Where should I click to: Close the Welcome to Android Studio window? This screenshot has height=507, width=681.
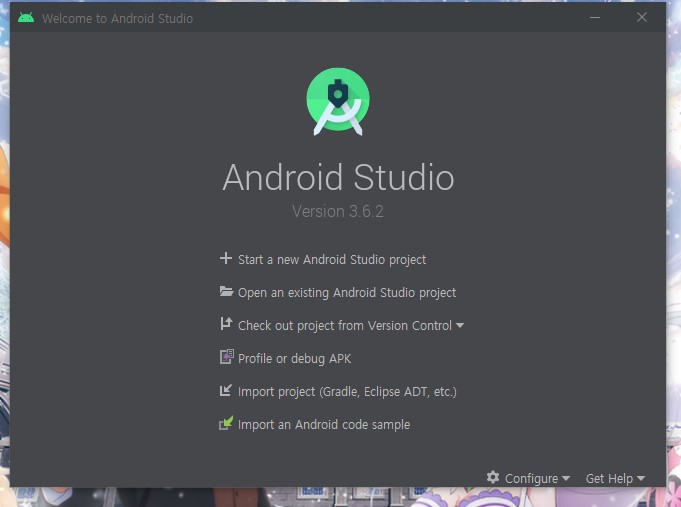[642, 17]
